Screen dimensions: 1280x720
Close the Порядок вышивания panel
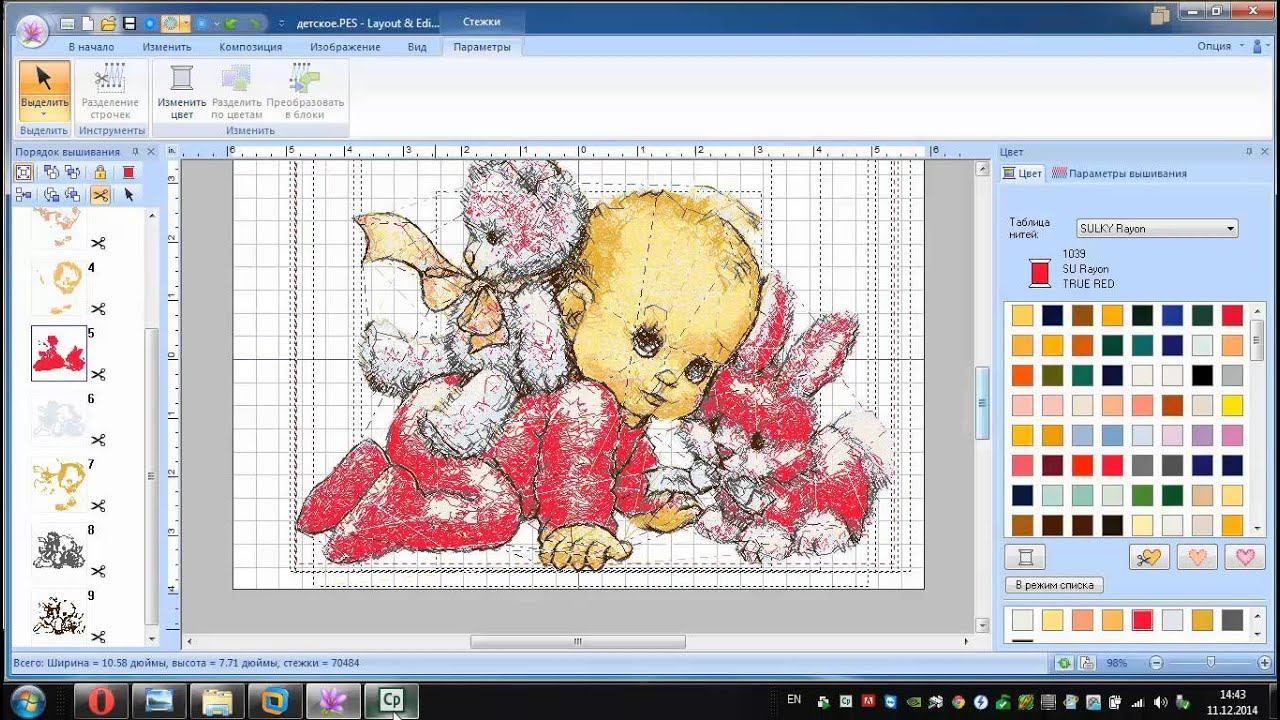pyautogui.click(x=151, y=151)
